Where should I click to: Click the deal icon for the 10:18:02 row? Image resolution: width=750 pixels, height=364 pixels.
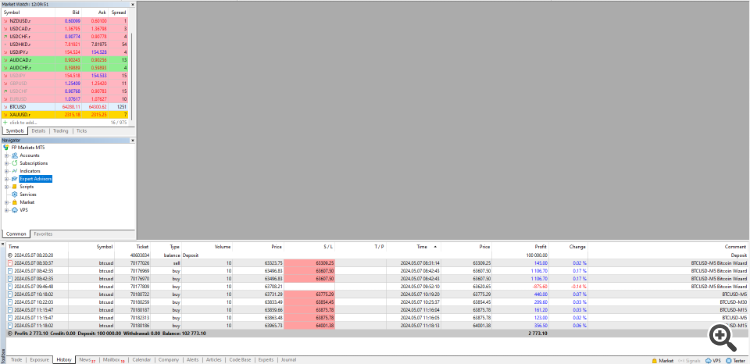10,294
